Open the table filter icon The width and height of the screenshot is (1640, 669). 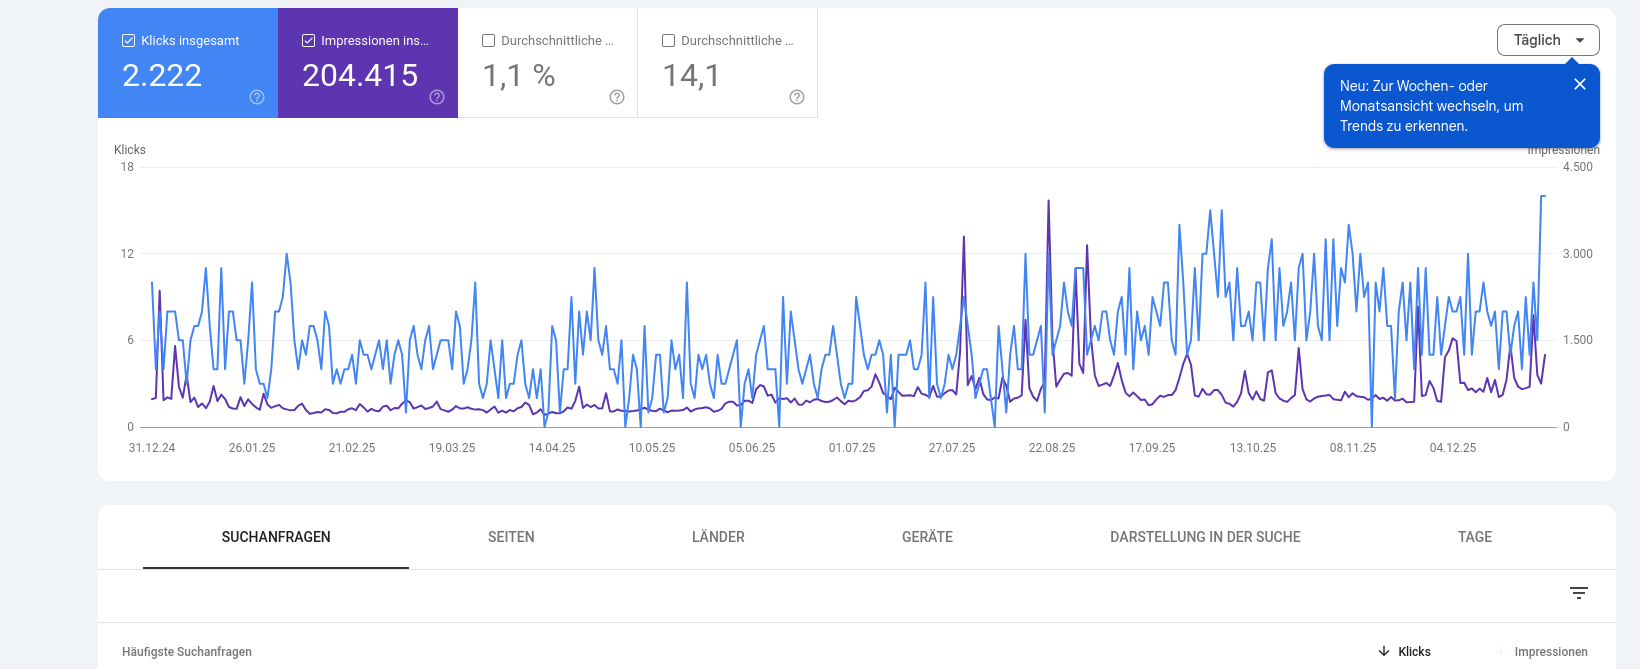tap(1579, 593)
